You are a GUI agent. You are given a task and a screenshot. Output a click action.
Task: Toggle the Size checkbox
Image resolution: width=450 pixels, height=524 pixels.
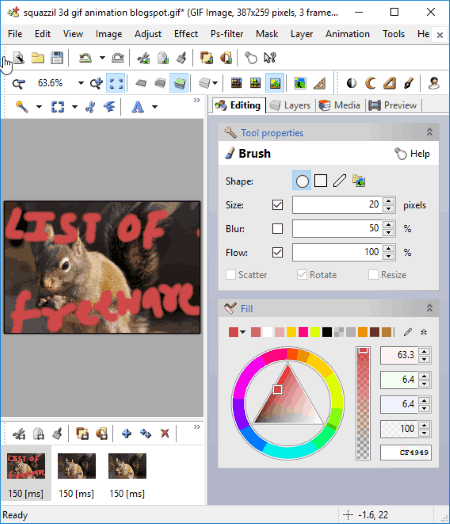[x=277, y=205]
